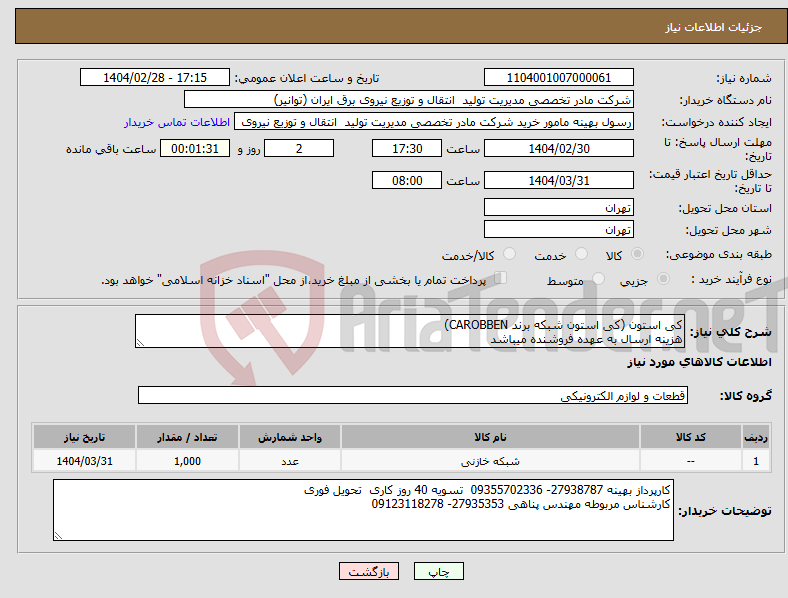Click the شماره نیاز label
The width and height of the screenshot is (788, 598).
coord(744,78)
